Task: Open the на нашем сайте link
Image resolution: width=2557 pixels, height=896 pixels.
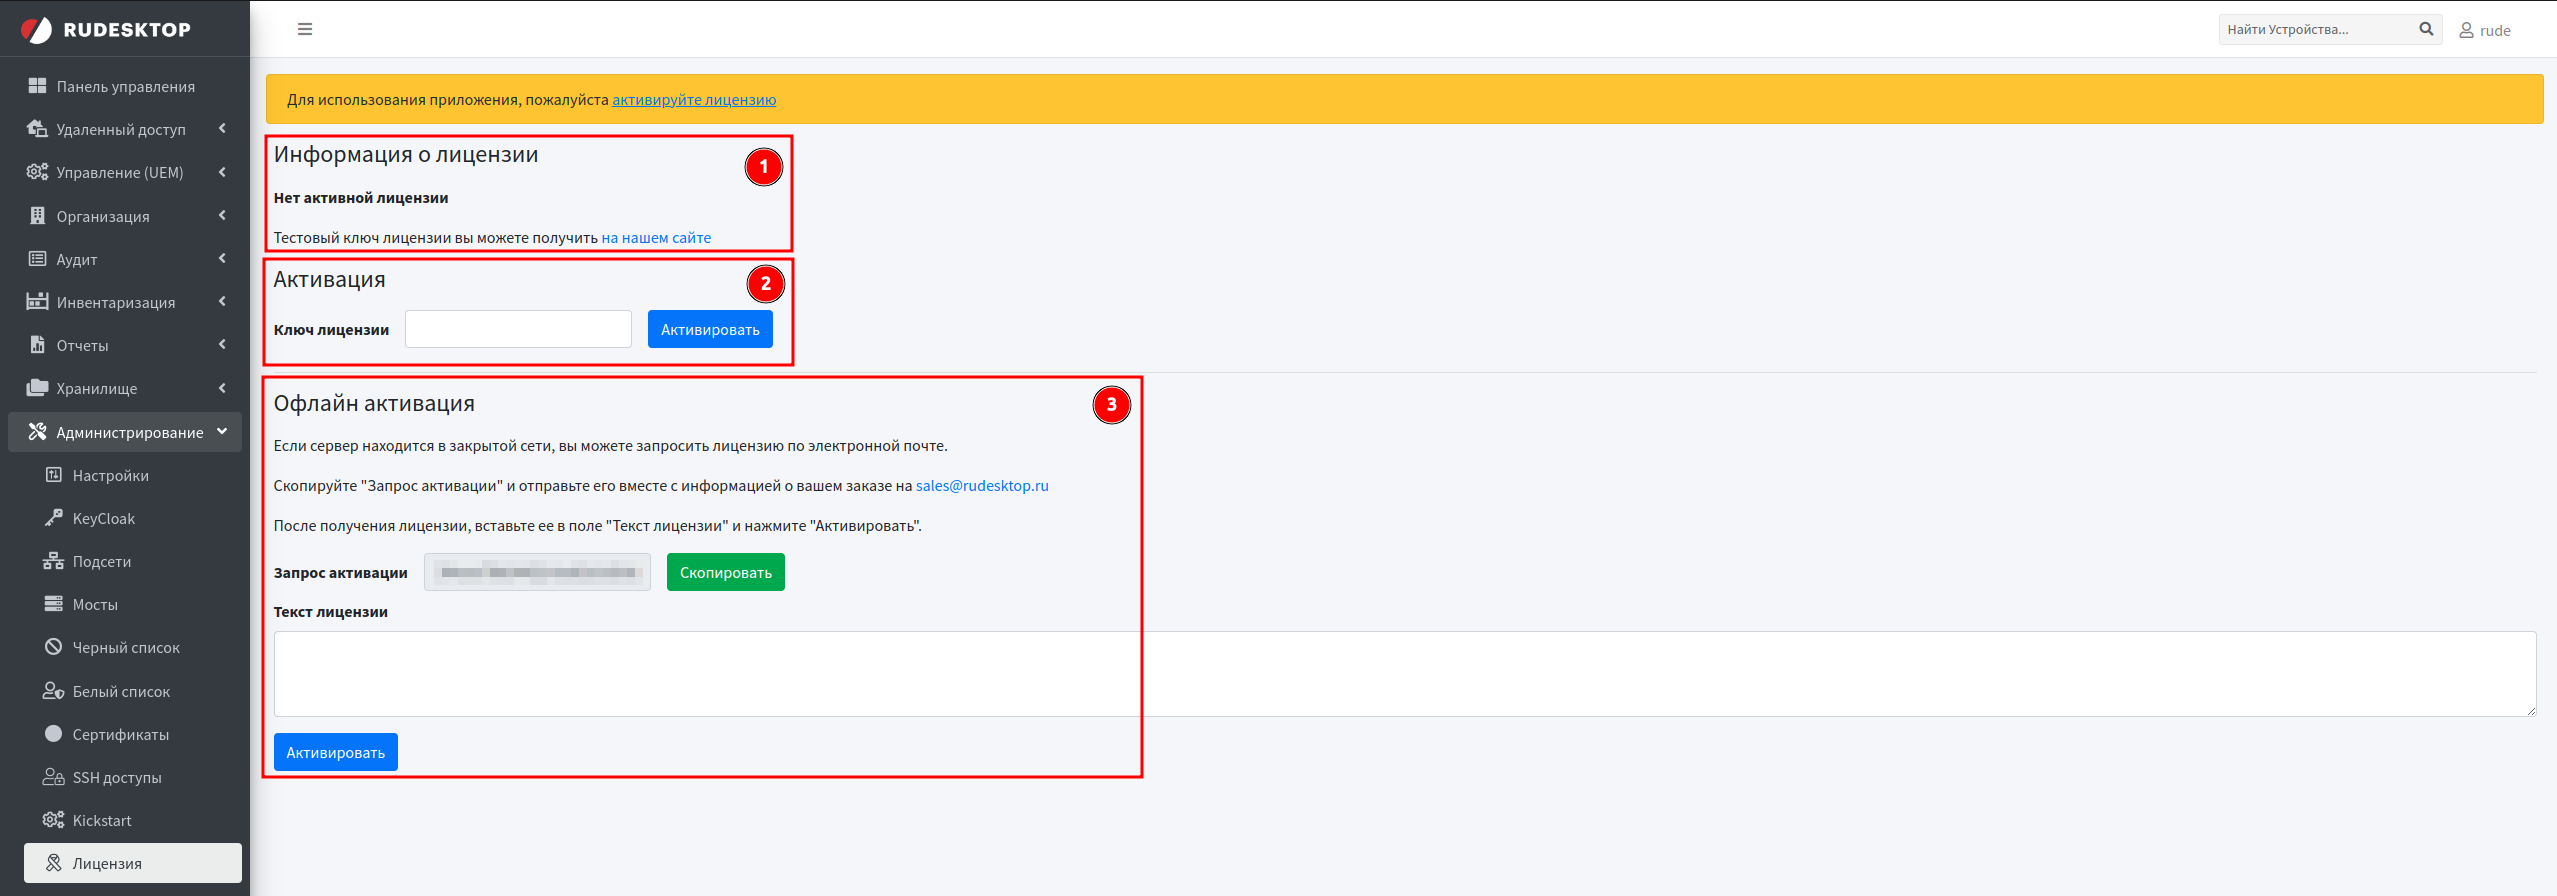Action: (x=656, y=238)
